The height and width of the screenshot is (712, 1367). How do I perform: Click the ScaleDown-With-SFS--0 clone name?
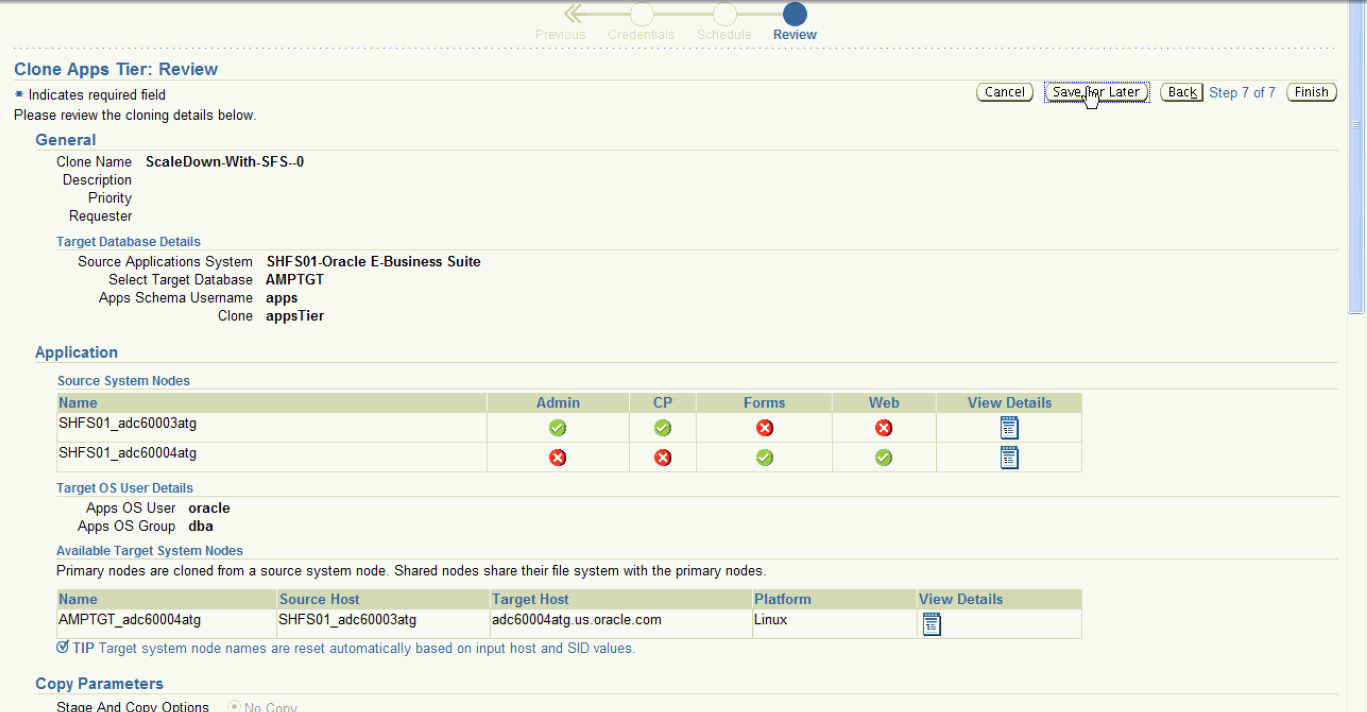tap(225, 161)
